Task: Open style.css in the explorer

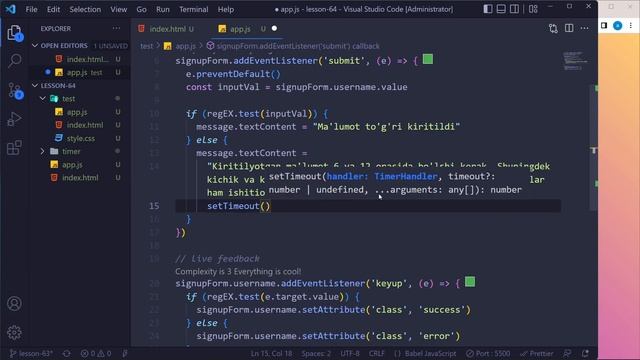Action: click(80, 138)
